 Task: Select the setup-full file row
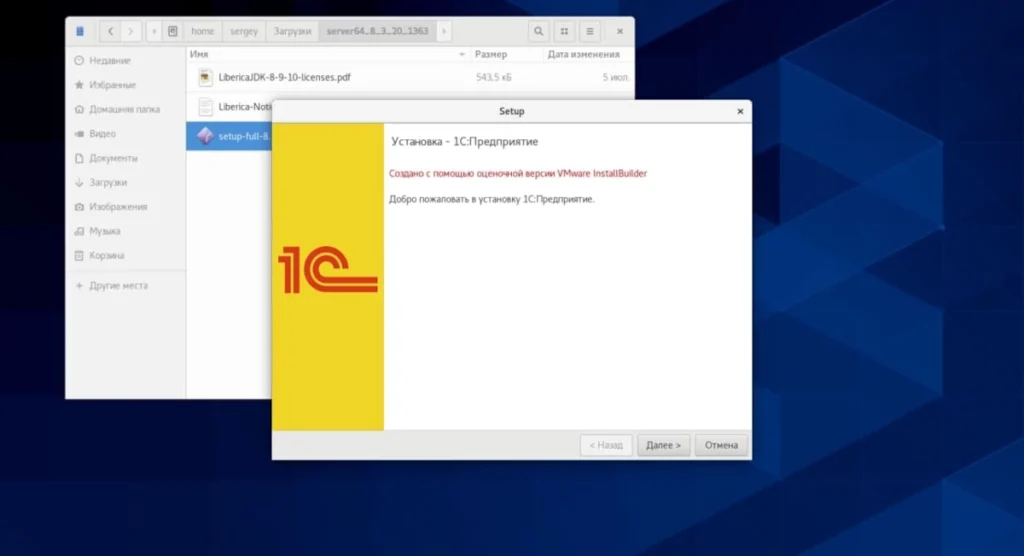click(229, 136)
